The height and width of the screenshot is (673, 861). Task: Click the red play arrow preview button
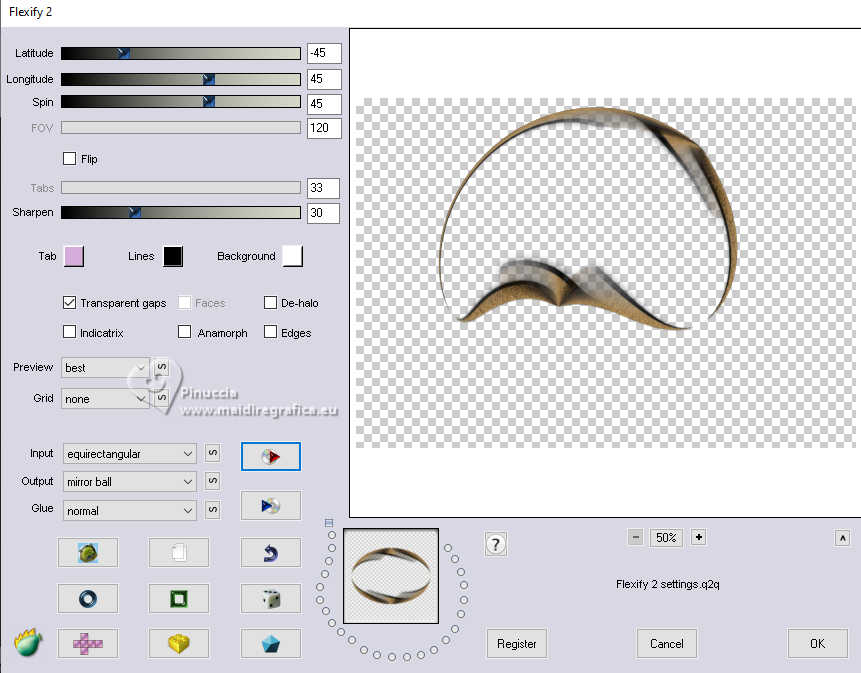[271, 456]
